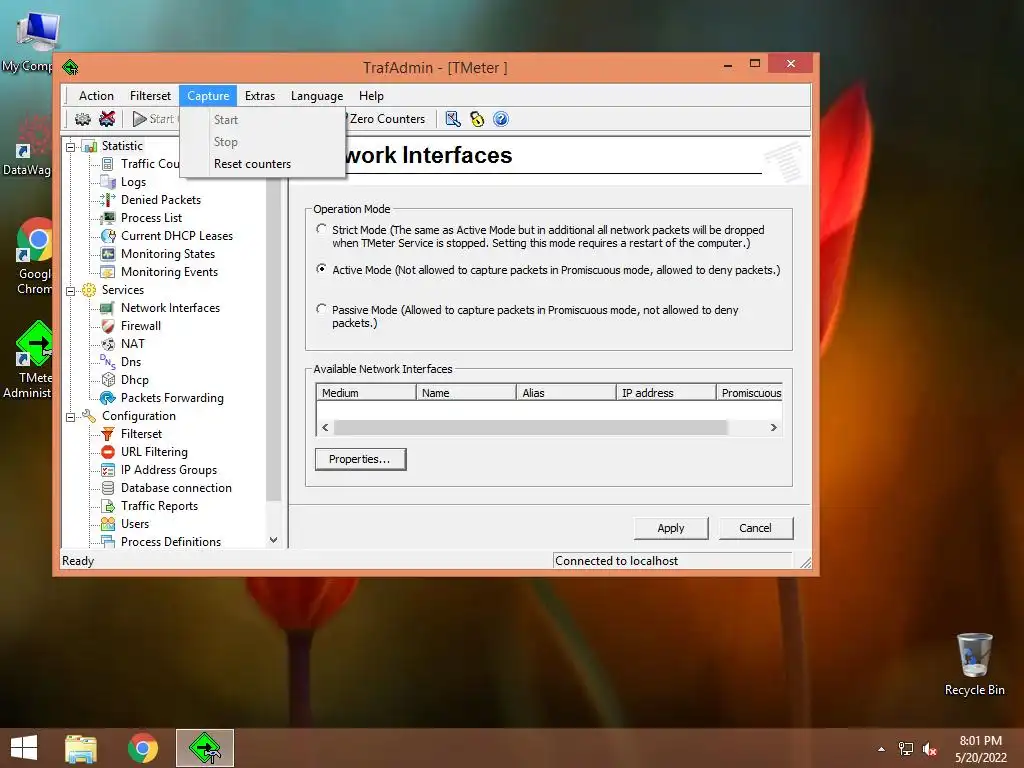Click the connect gear icon in toolbar
This screenshot has height=768, width=1024.
pos(83,119)
